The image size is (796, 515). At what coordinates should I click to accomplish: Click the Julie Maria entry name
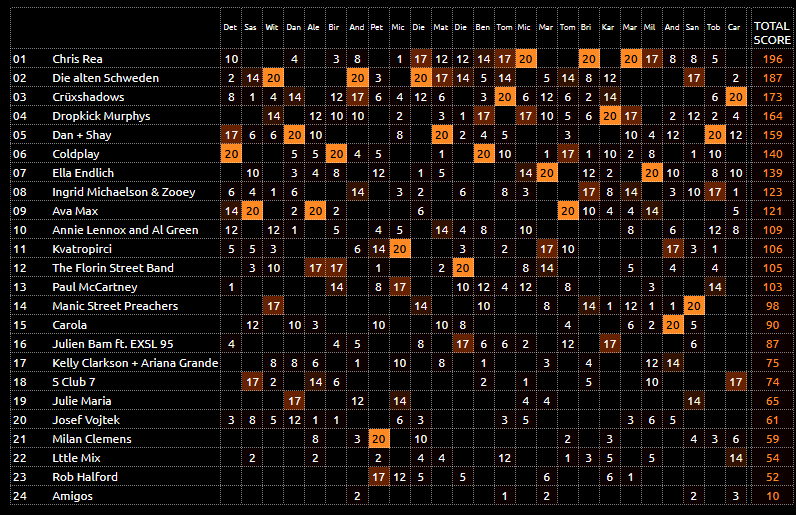coord(81,401)
